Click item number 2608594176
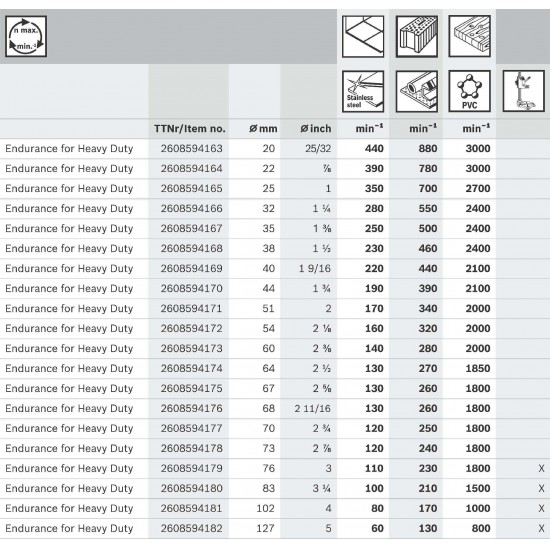 (192, 408)
